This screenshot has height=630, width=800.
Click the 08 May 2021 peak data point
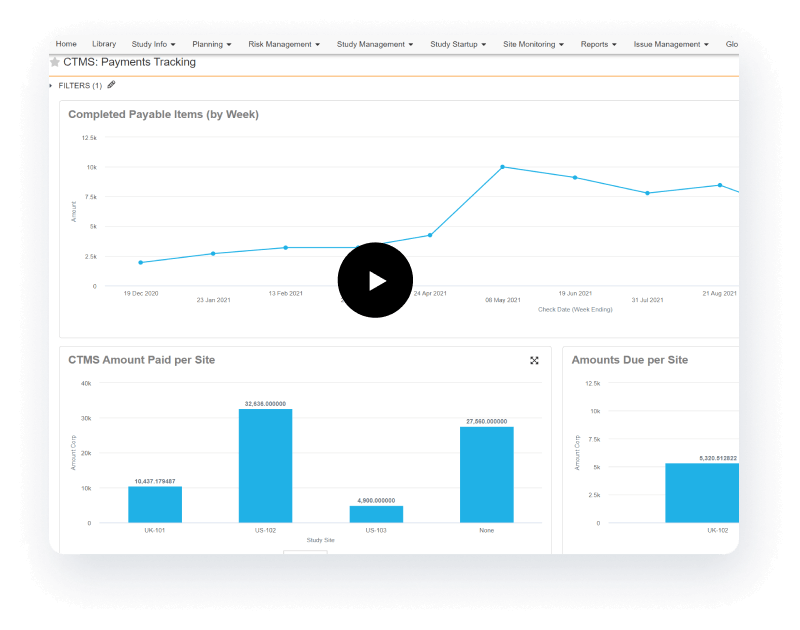502,167
